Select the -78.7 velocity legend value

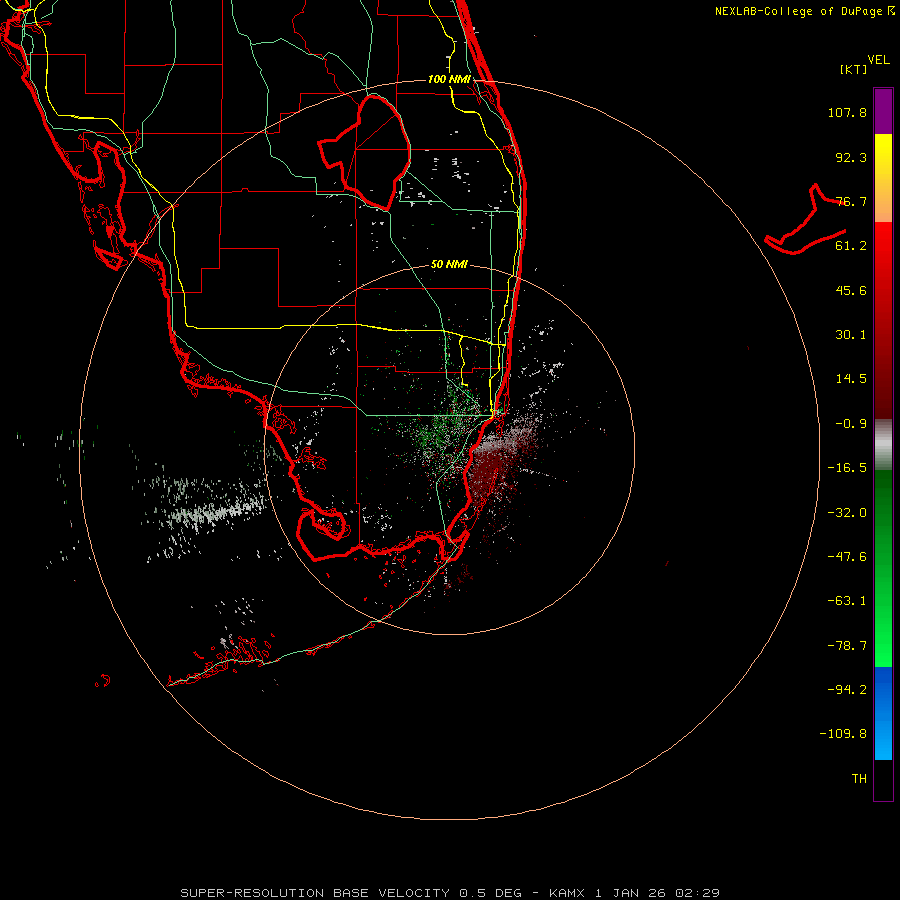[x=847, y=646]
